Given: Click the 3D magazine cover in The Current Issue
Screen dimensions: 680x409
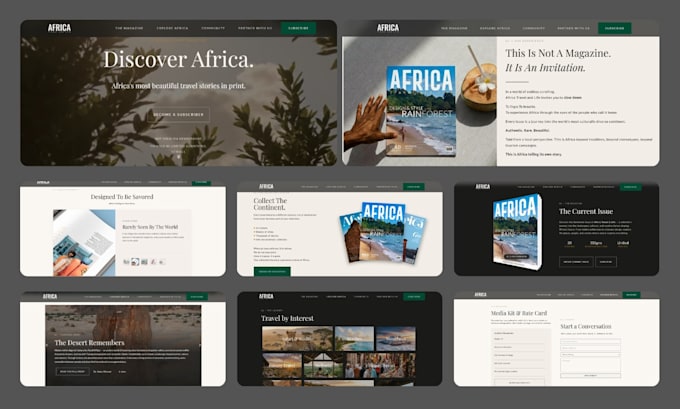Looking at the screenshot, I should 517,231.
